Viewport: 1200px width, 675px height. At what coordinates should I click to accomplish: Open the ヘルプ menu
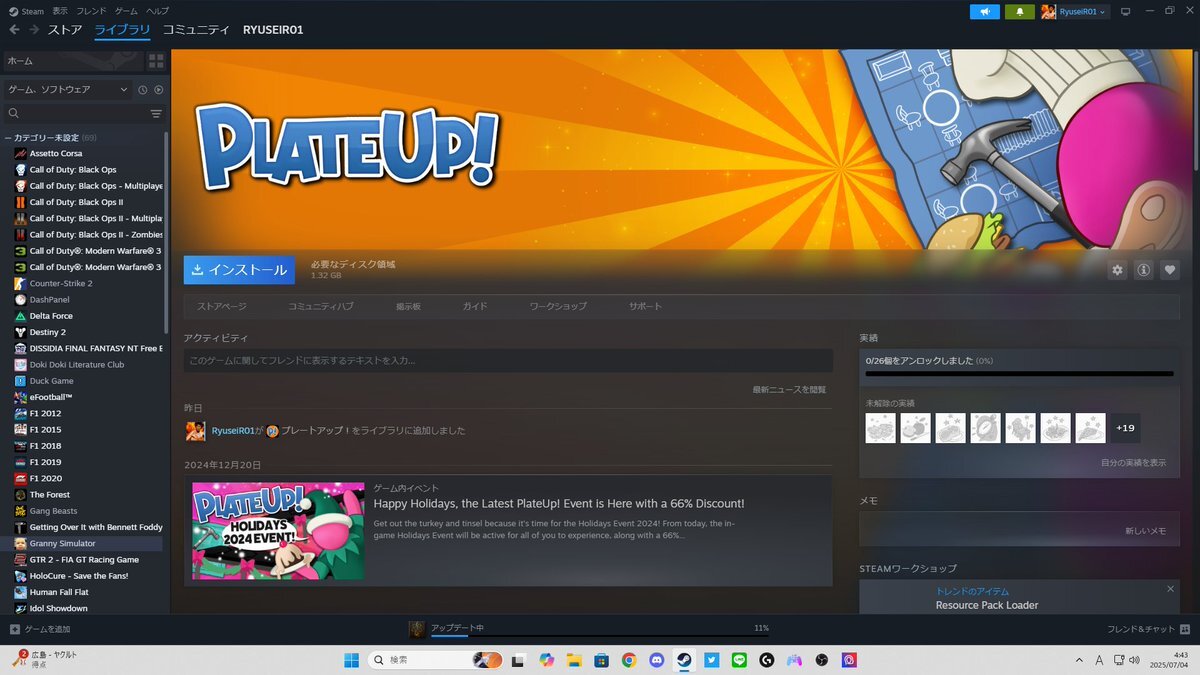[157, 11]
